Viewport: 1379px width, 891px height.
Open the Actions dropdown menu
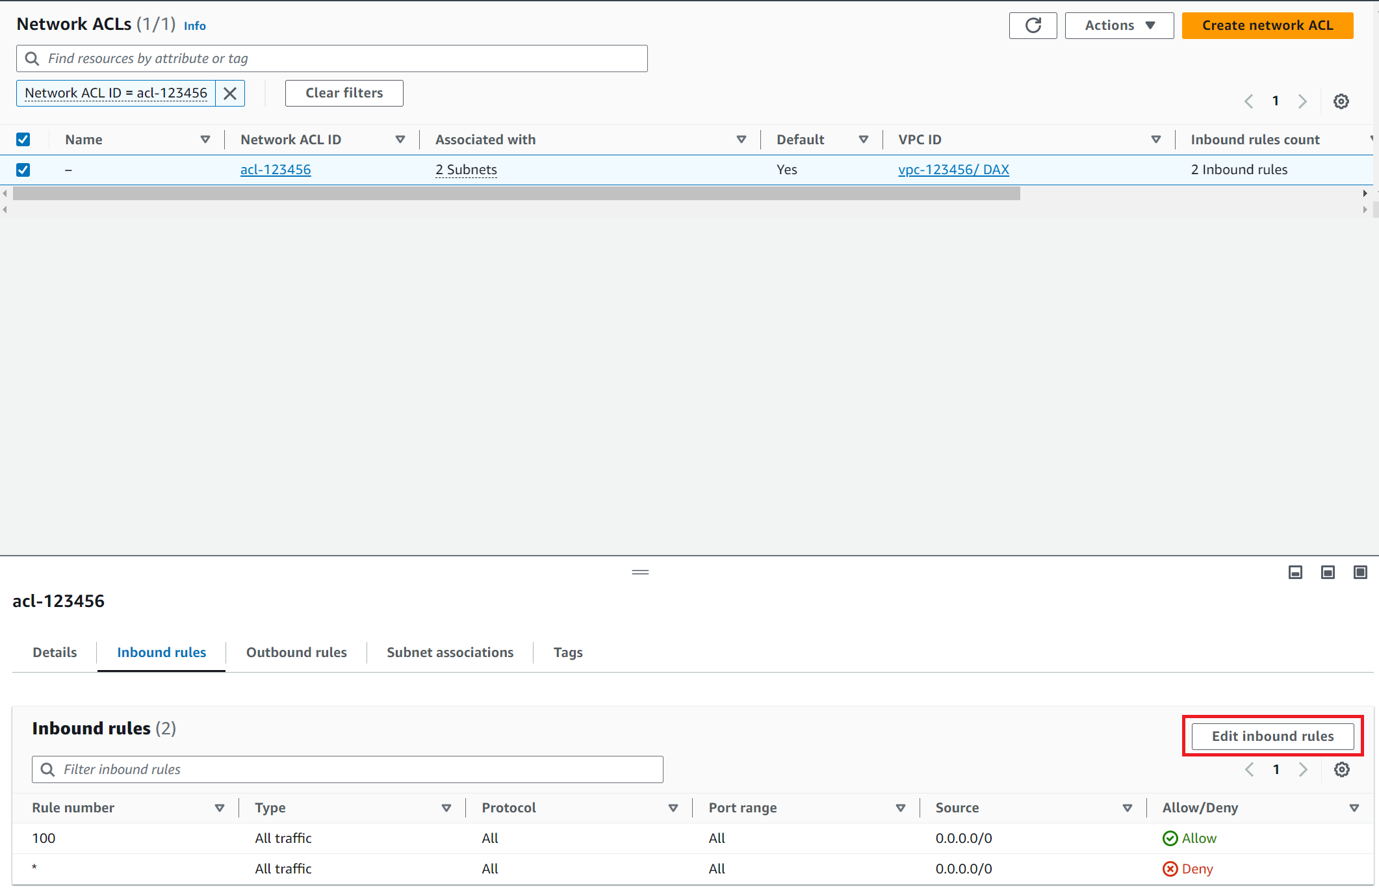pyautogui.click(x=1119, y=26)
